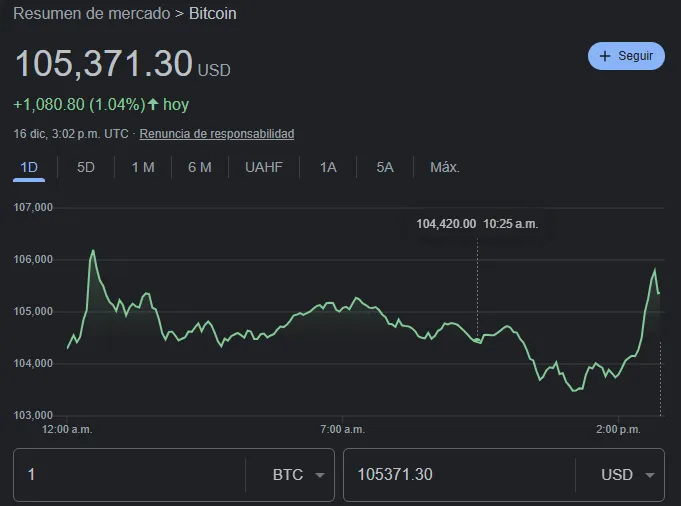Click the 105,371.30 price headline
The width and height of the screenshot is (681, 506).
coord(103,63)
